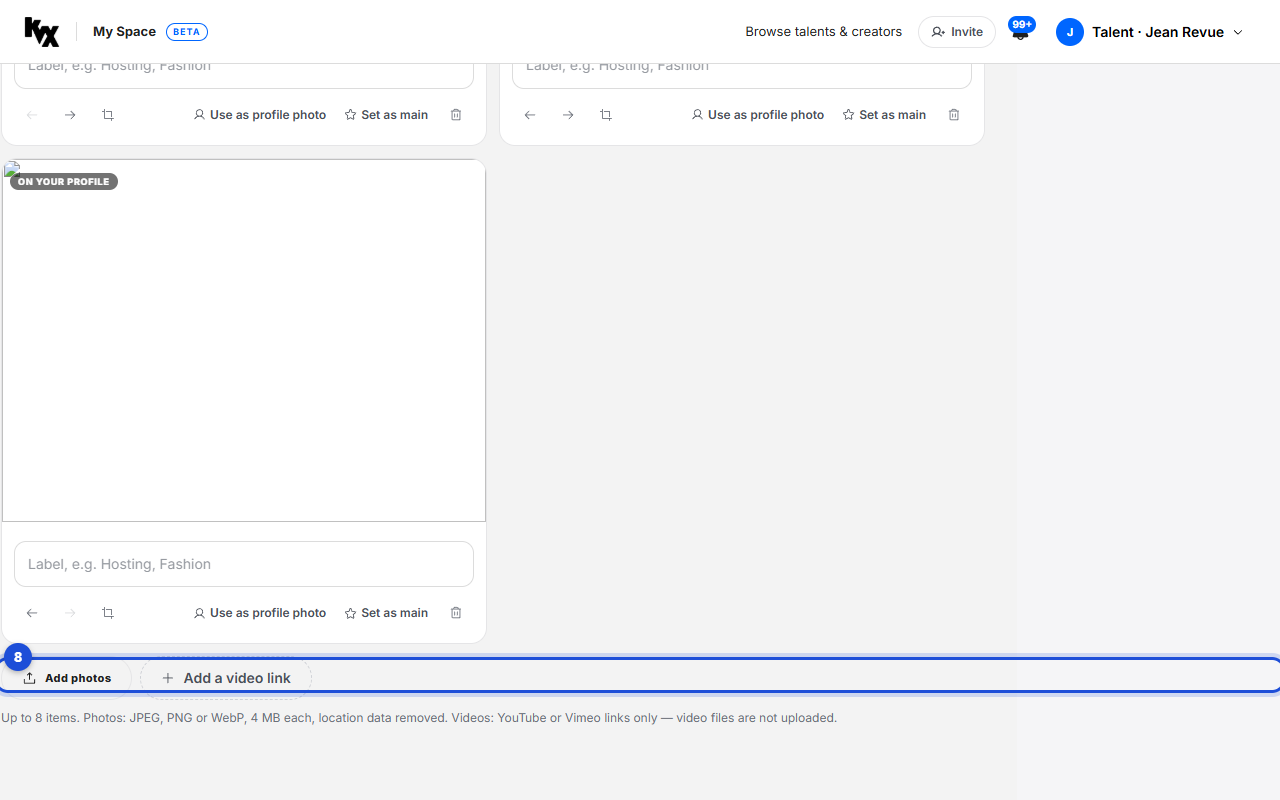Click left arrow on the top-left photo card

coord(32,115)
